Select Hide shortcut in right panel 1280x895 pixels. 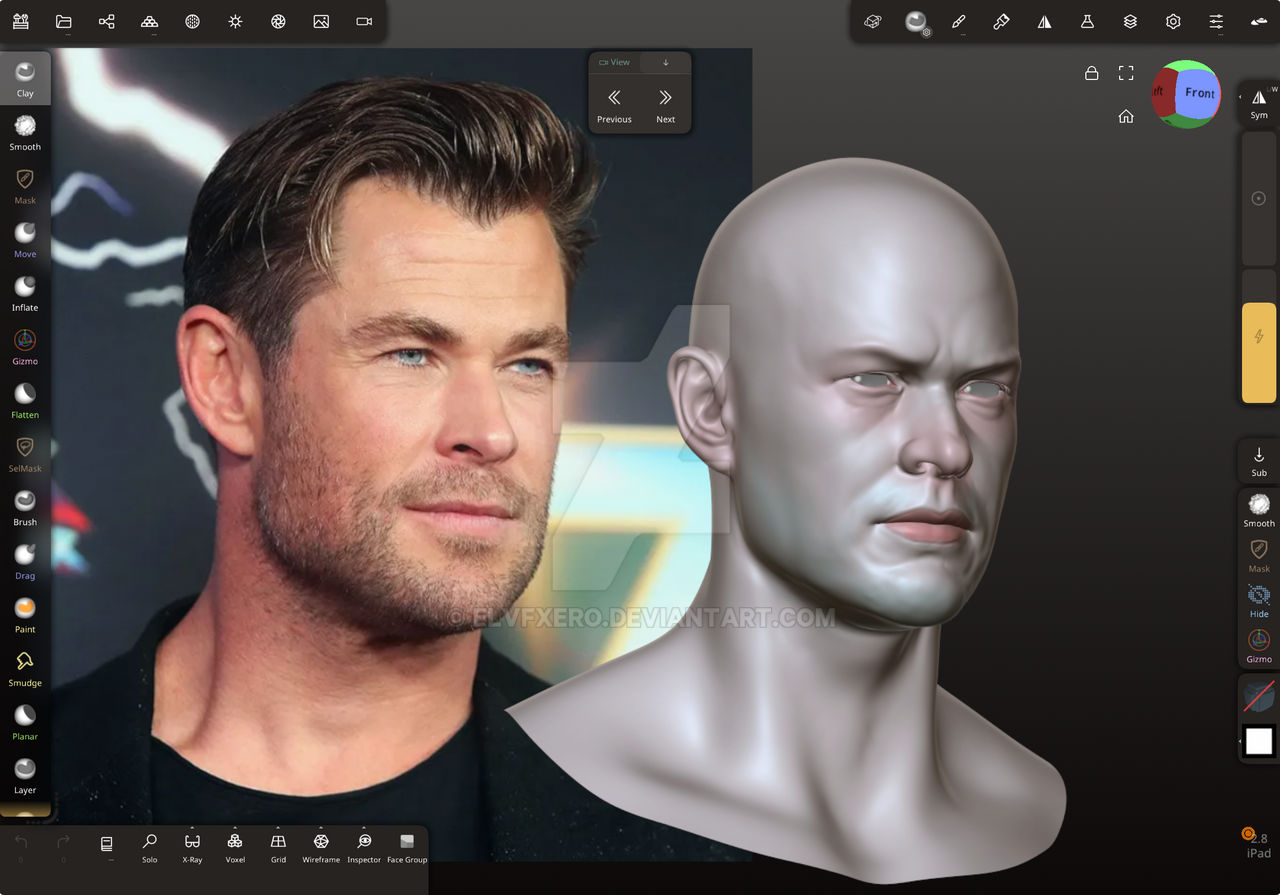[1259, 601]
